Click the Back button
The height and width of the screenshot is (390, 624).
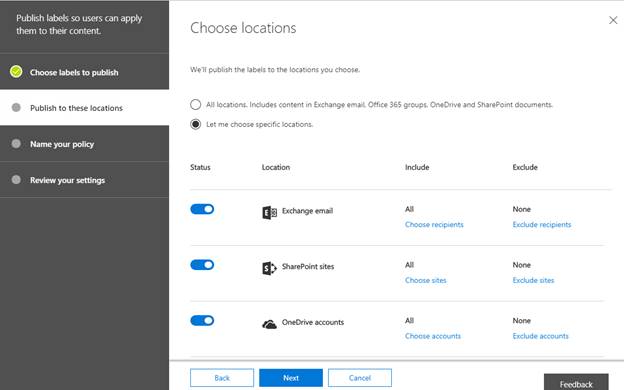pos(222,378)
